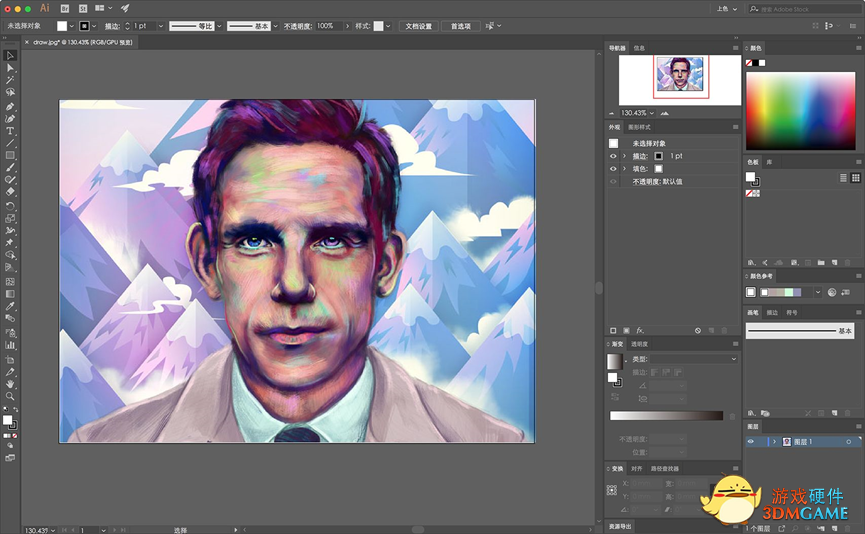Expand the 描边 row in Appearance panel

pyautogui.click(x=624, y=156)
